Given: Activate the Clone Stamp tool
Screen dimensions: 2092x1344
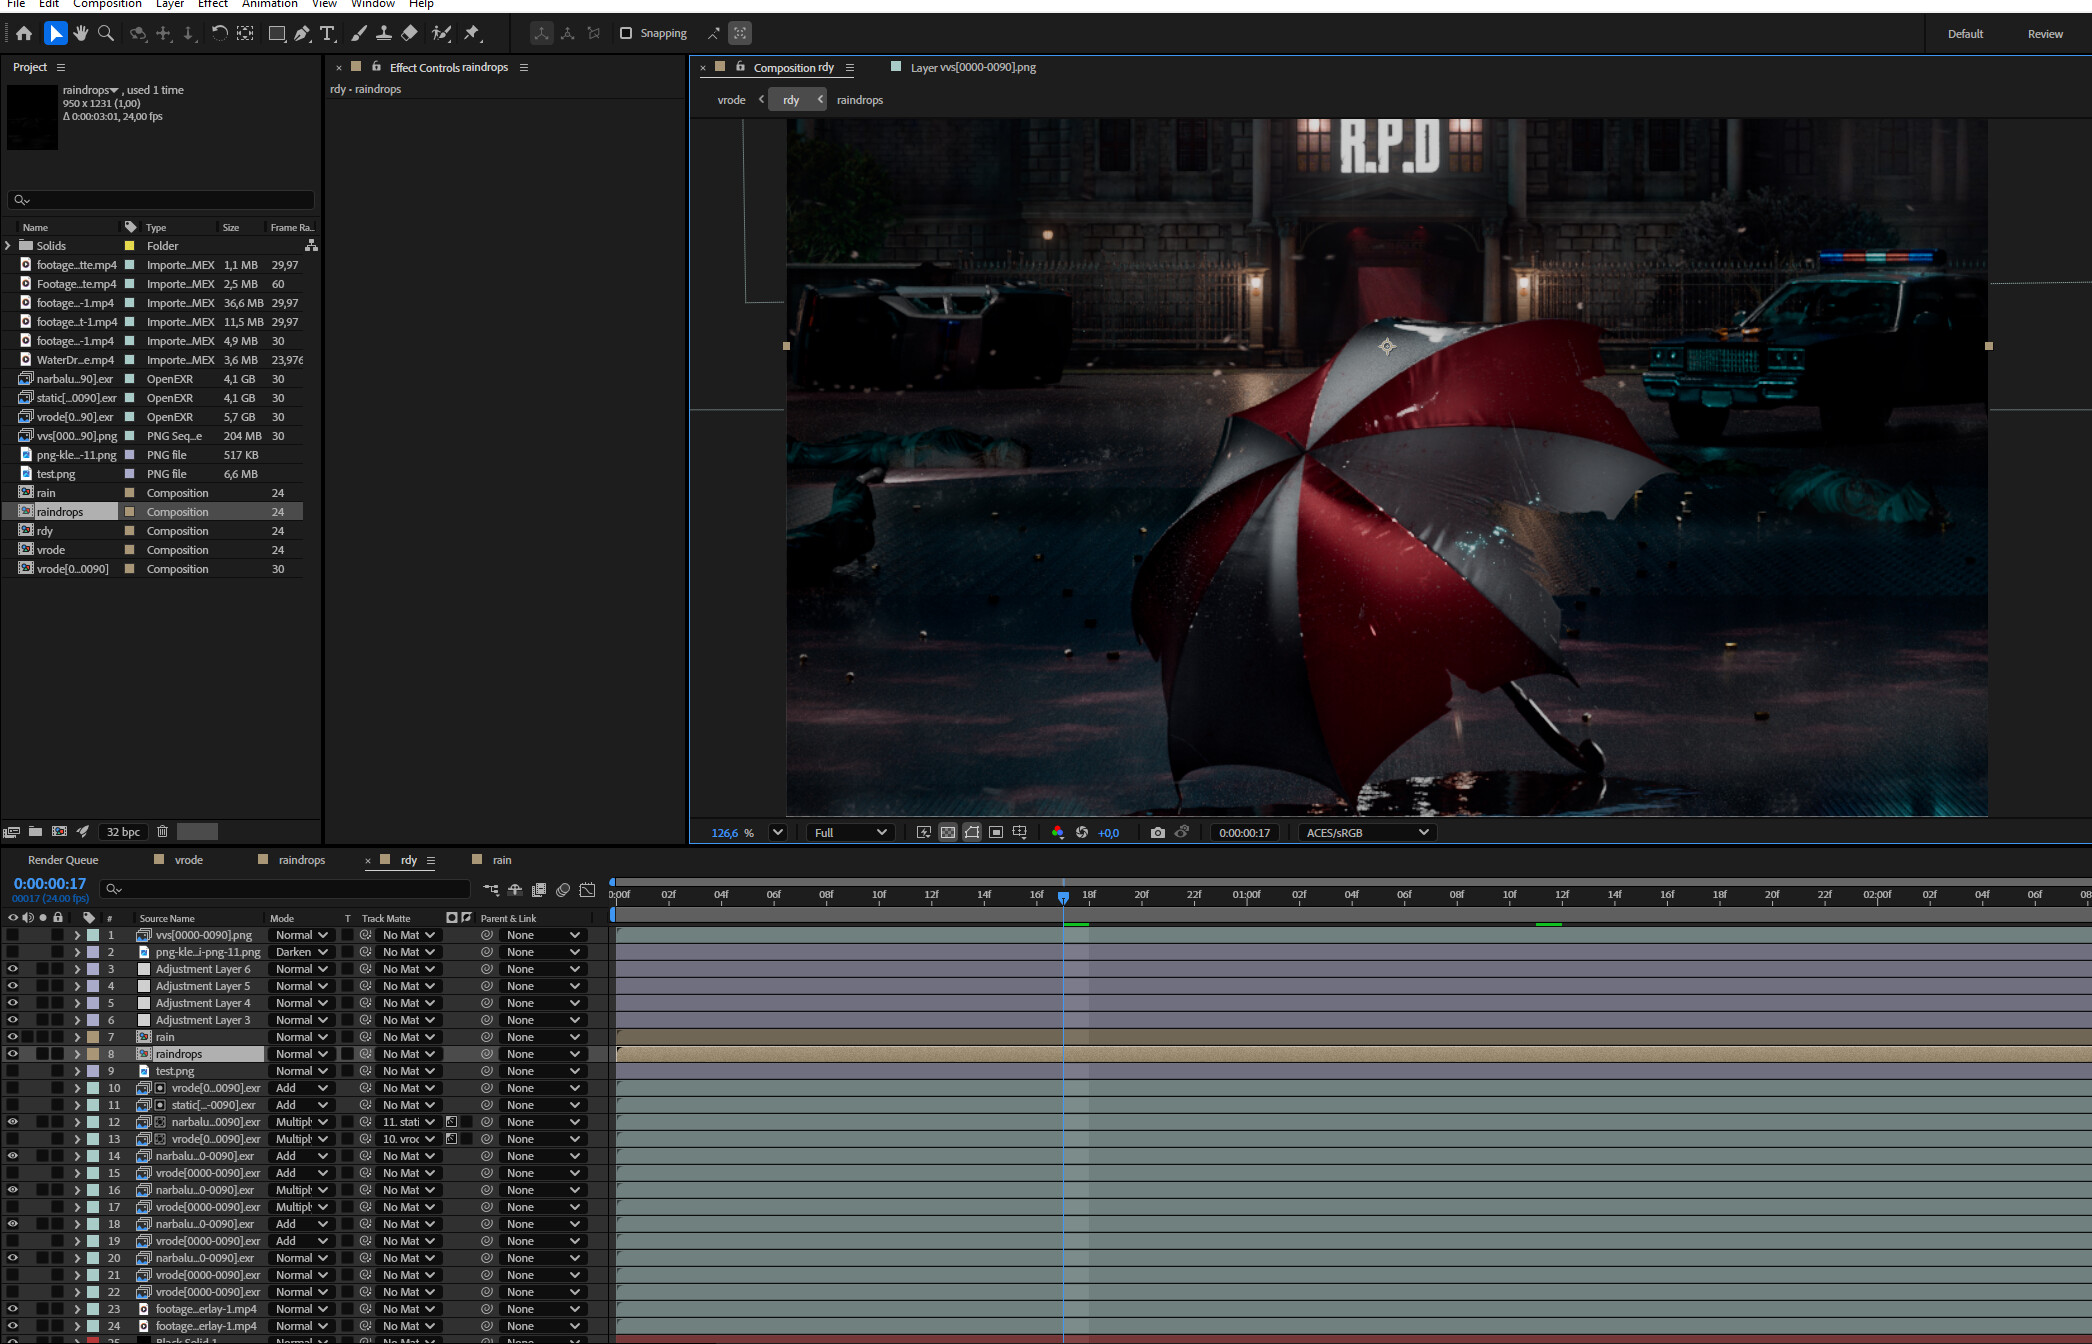Looking at the screenshot, I should pos(383,33).
